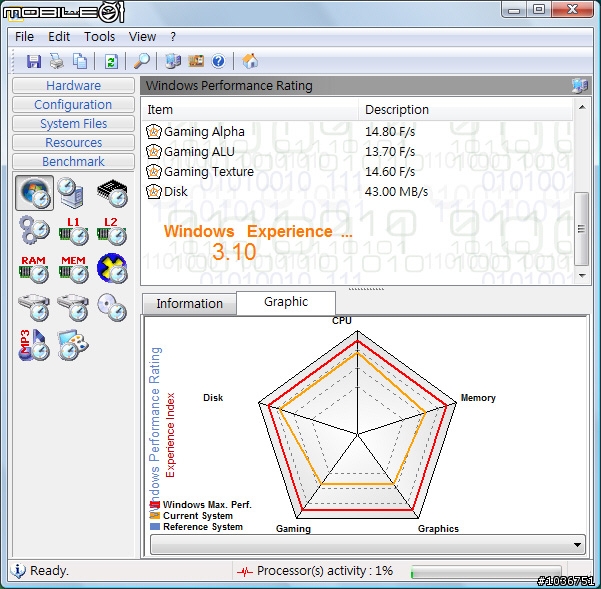
Task: Click the Description column header
Action: click(x=466, y=110)
